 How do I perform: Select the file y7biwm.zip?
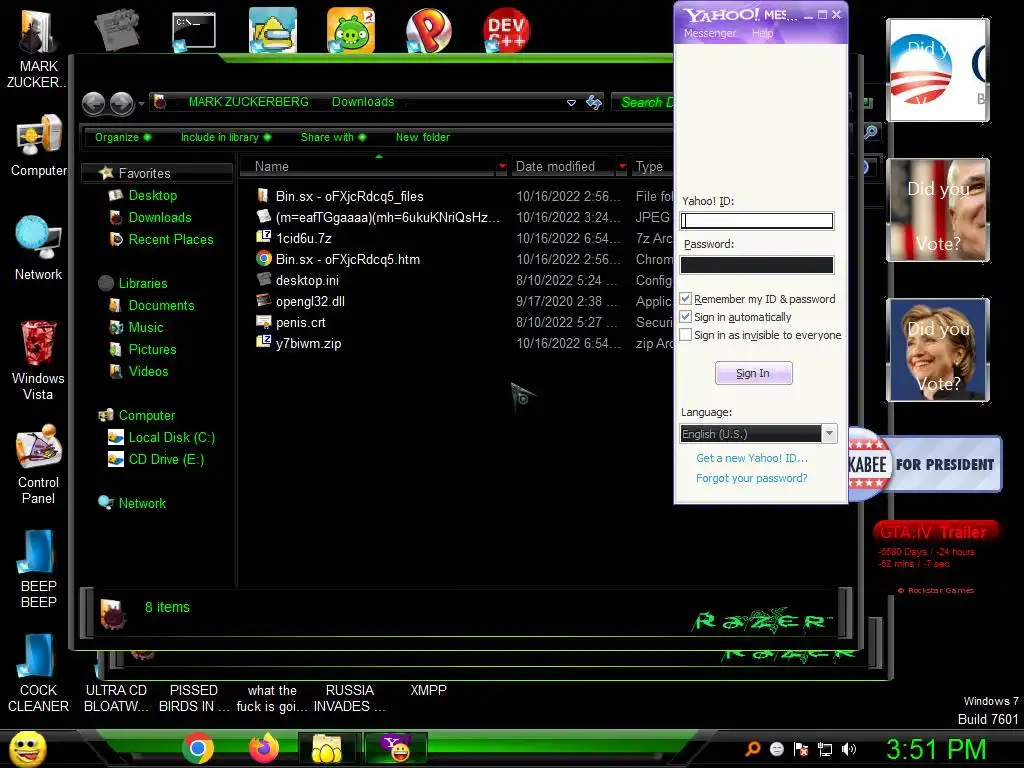click(x=308, y=343)
